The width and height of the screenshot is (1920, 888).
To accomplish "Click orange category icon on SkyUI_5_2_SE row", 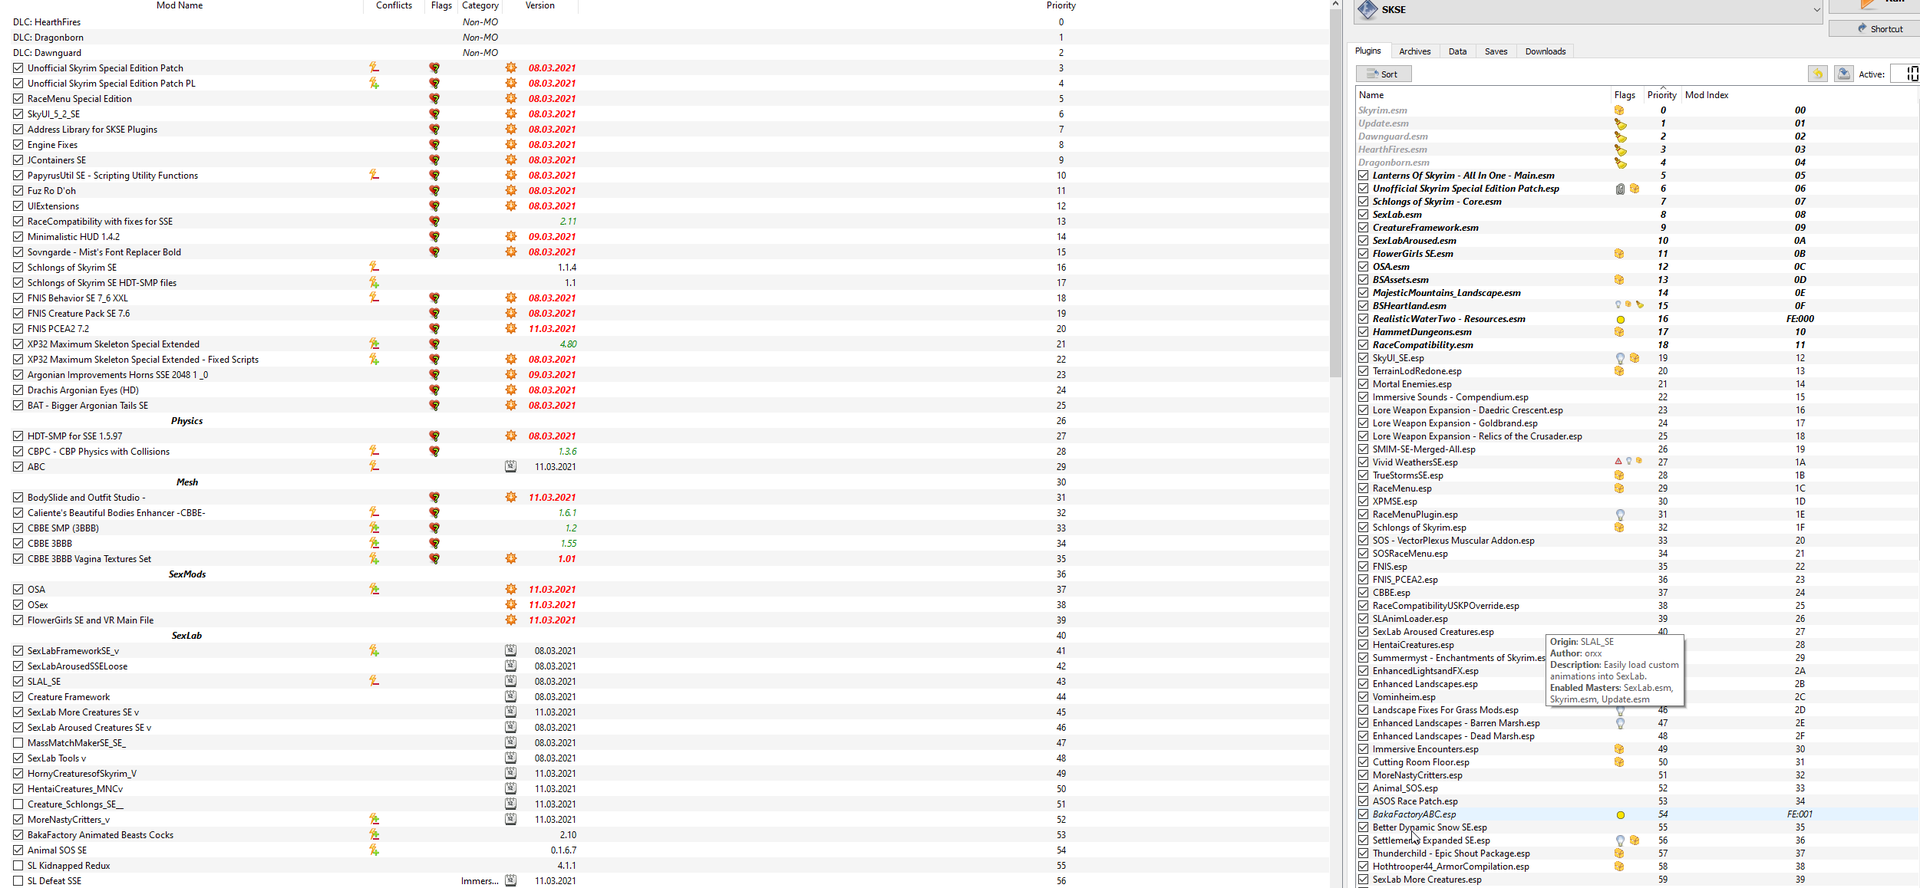I will [x=511, y=114].
